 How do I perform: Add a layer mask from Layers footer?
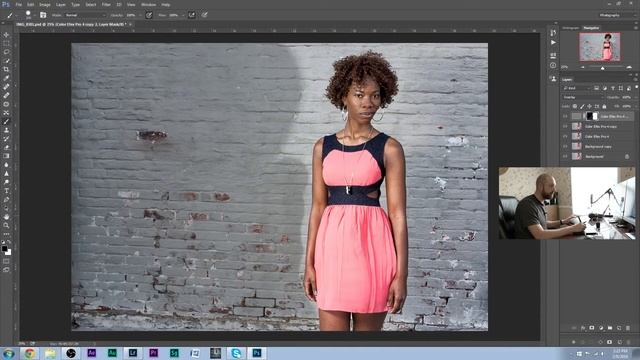coord(592,328)
